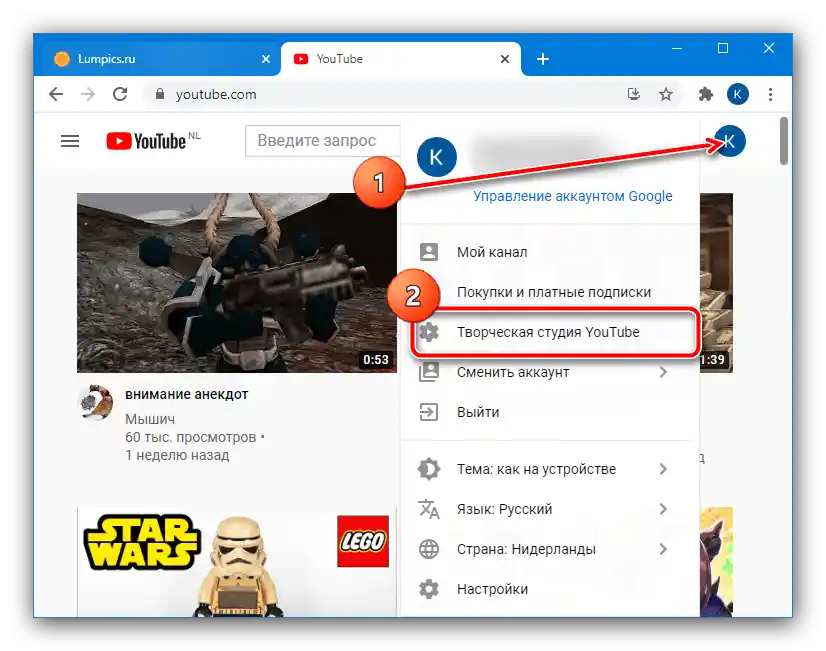Close the YouTube tab
Viewport: 826px width, 651px height.
click(505, 59)
